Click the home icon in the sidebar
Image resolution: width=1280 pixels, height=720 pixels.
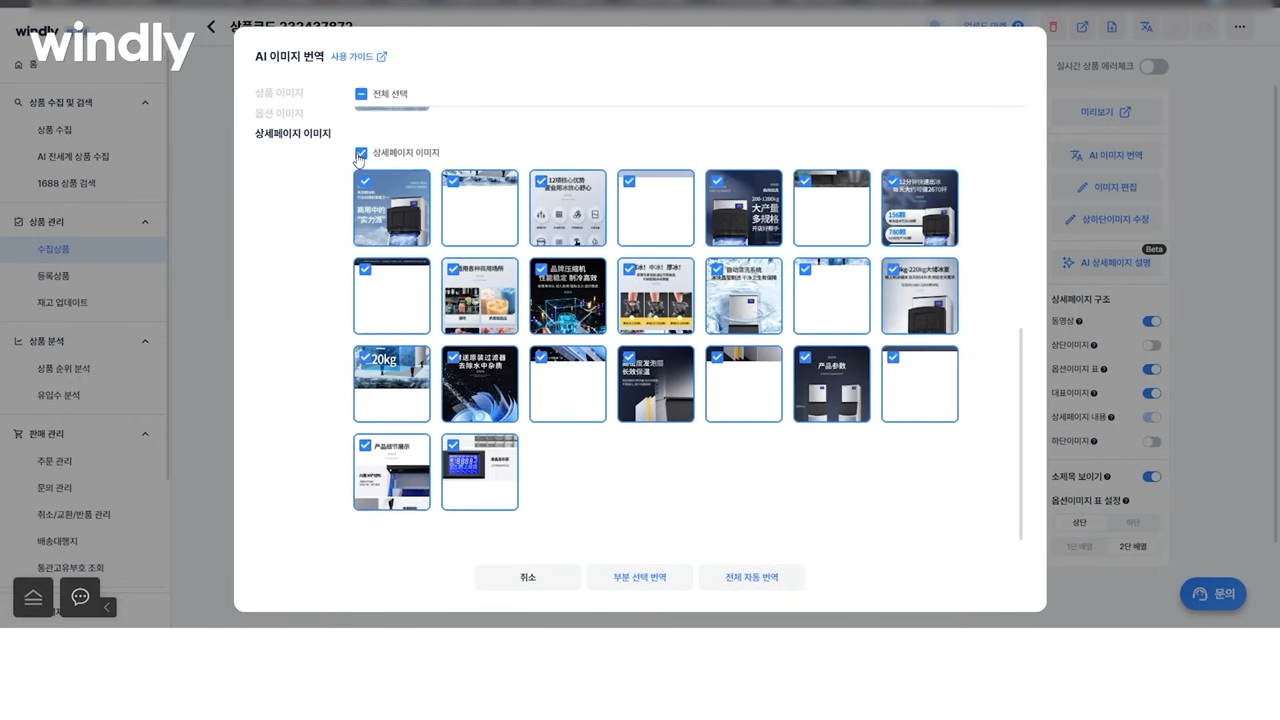(x=19, y=64)
